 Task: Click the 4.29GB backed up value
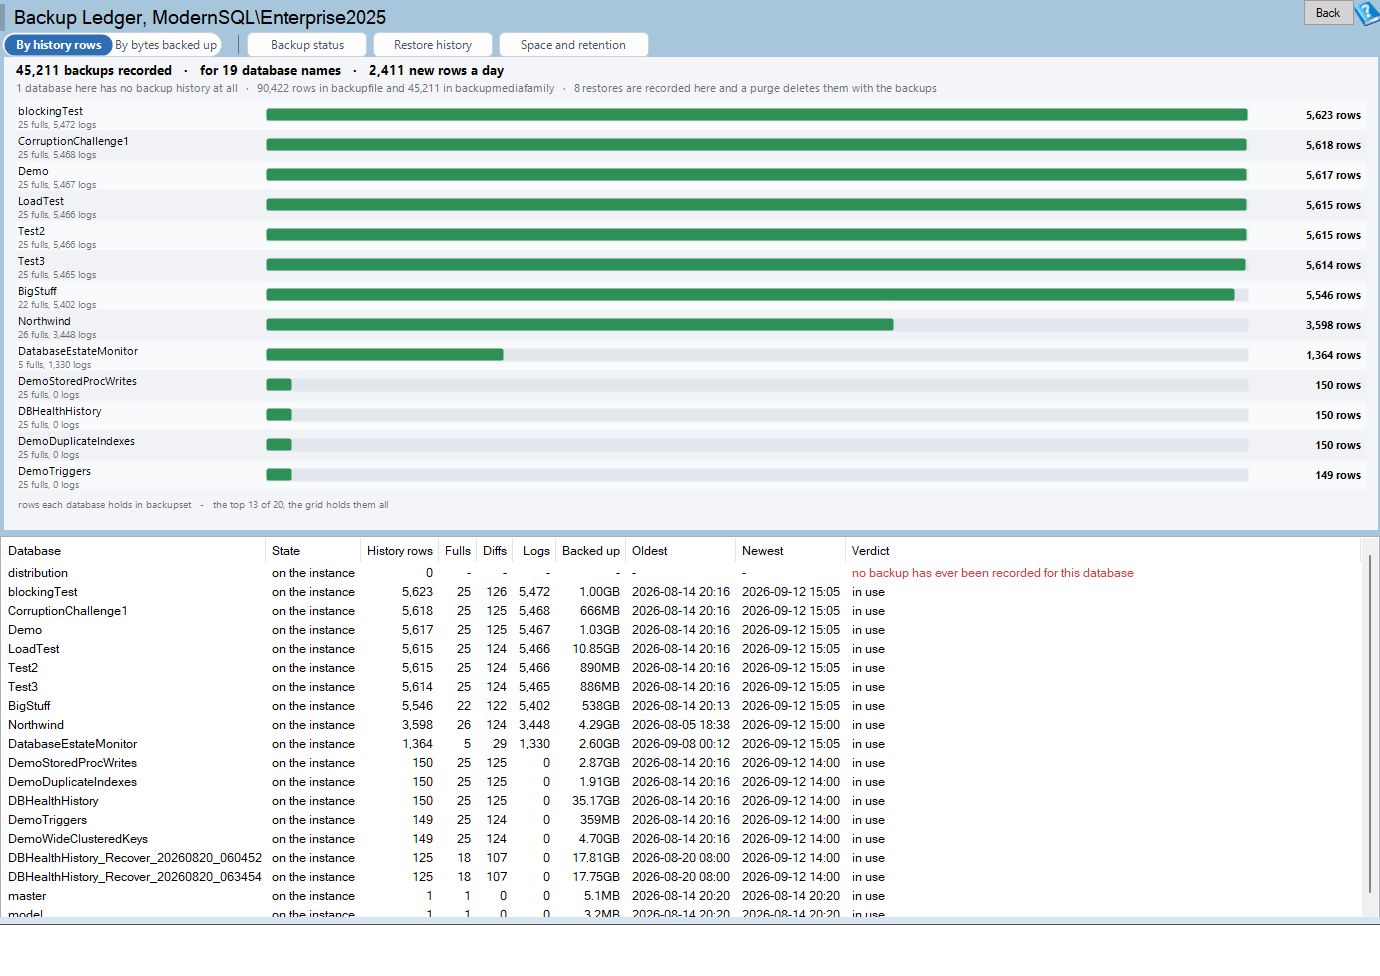599,725
